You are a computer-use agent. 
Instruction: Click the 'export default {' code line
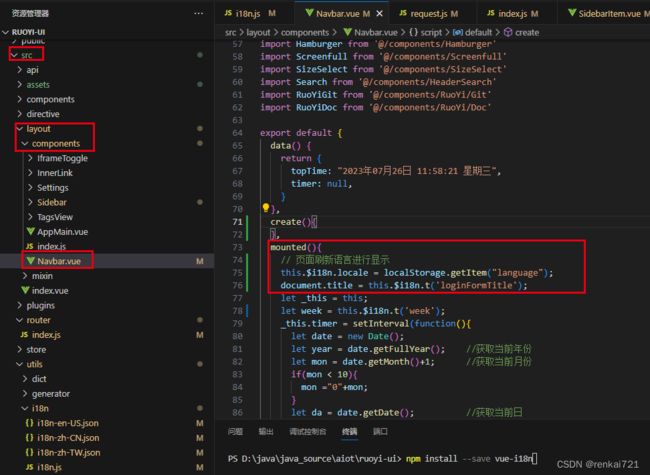click(x=301, y=133)
